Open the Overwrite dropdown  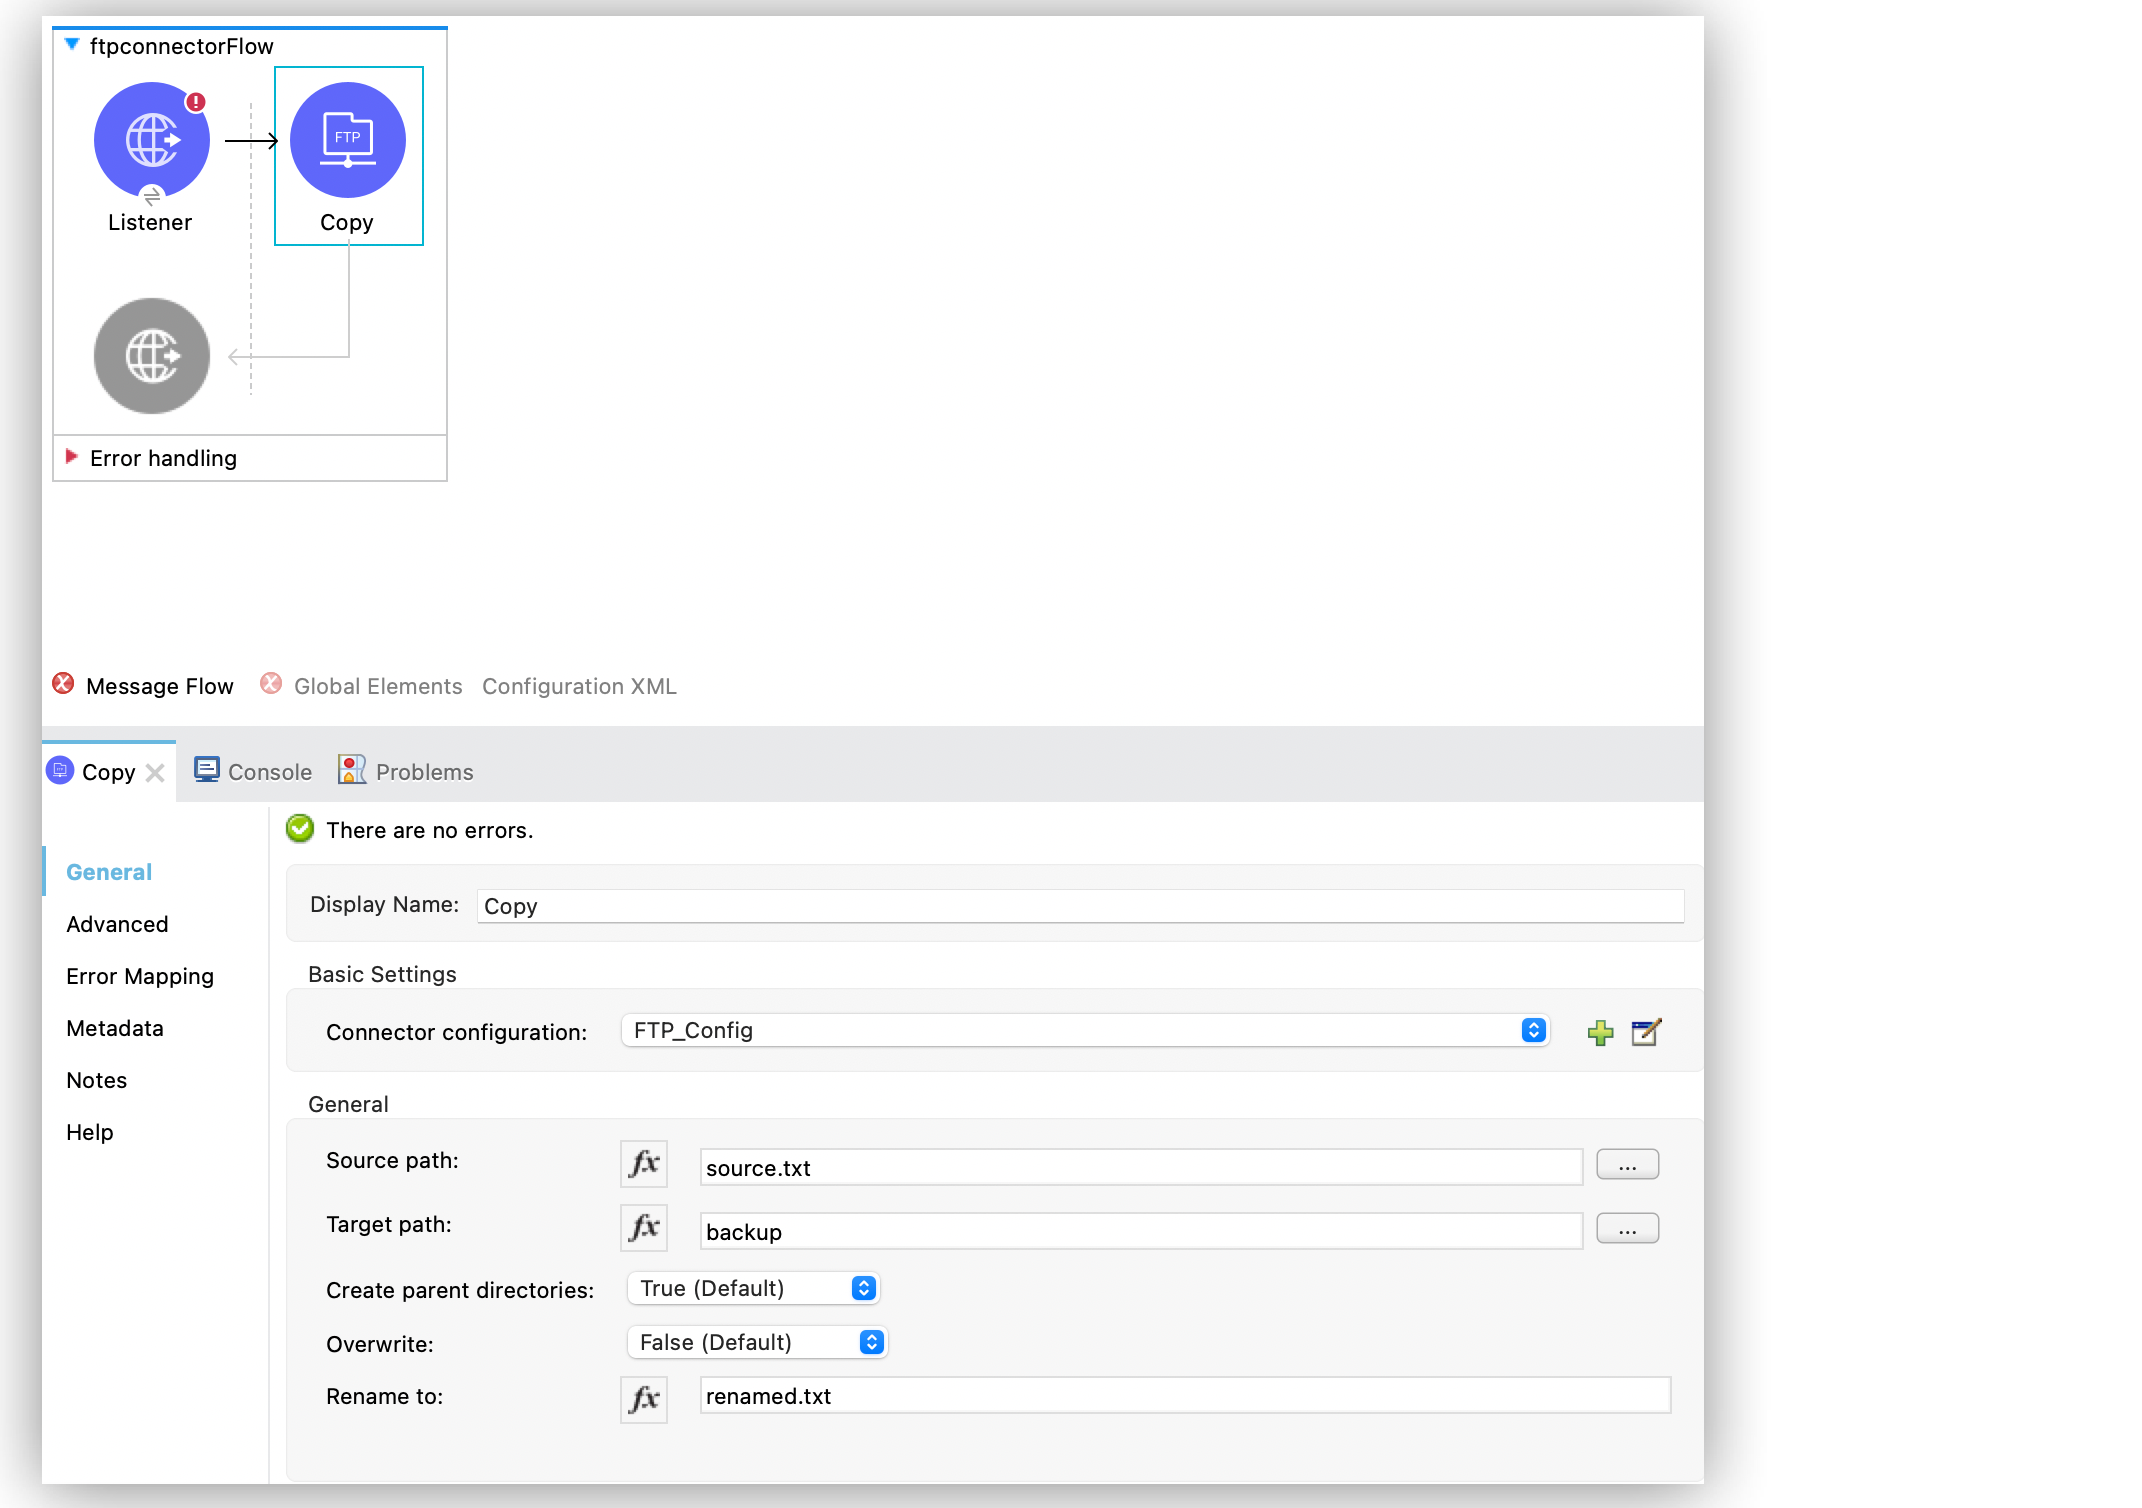(757, 1342)
